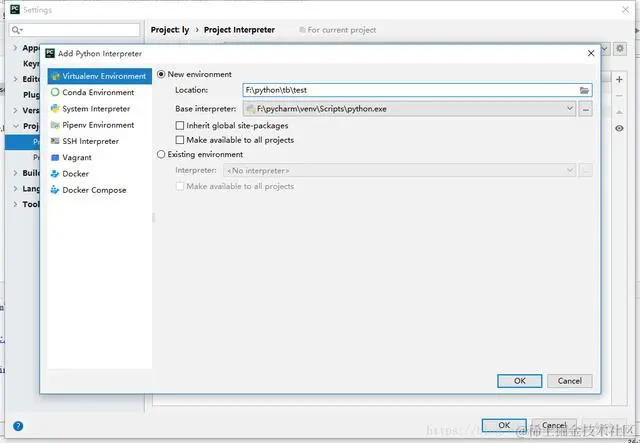Show early releases with the eye icon
Viewport: 640px width, 443px height.
(x=619, y=128)
